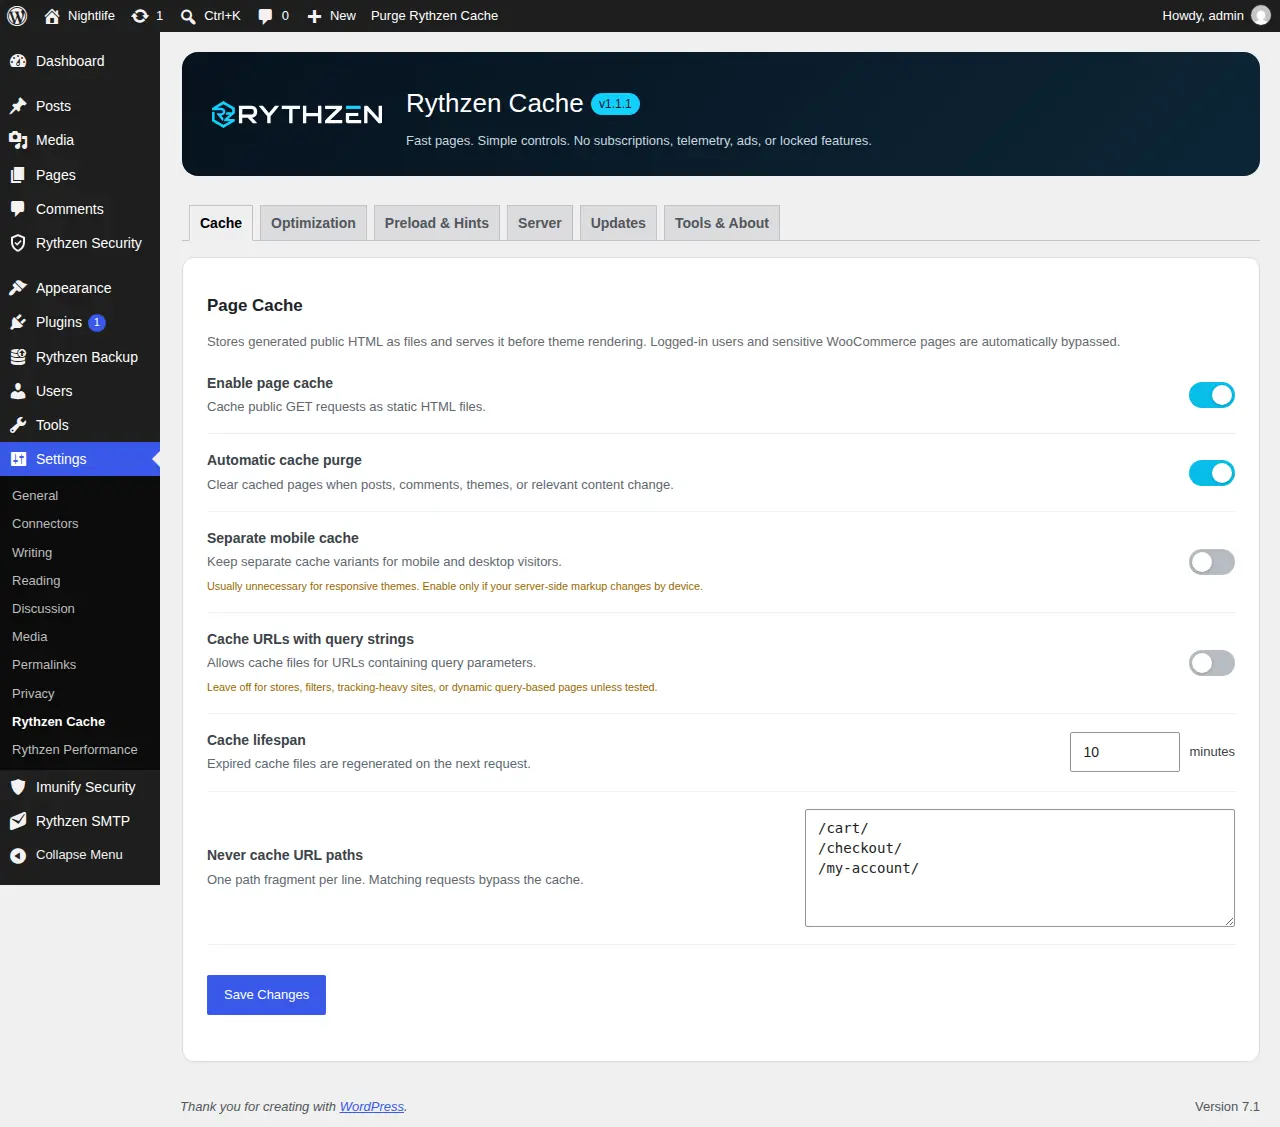Click the Pages icon in sidebar

[18, 175]
